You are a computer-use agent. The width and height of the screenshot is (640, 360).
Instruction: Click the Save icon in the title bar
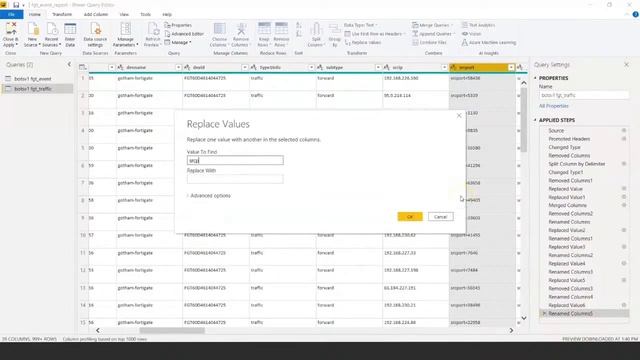pyautogui.click(x=16, y=5)
